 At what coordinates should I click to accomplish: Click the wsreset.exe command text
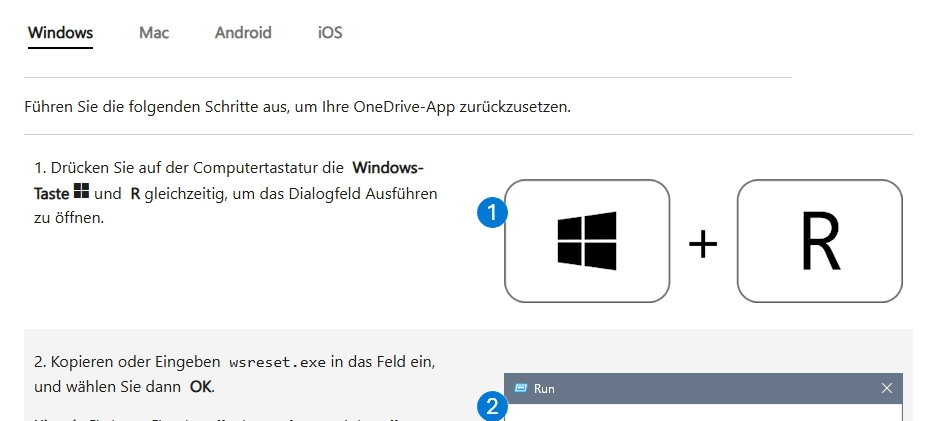pos(278,362)
